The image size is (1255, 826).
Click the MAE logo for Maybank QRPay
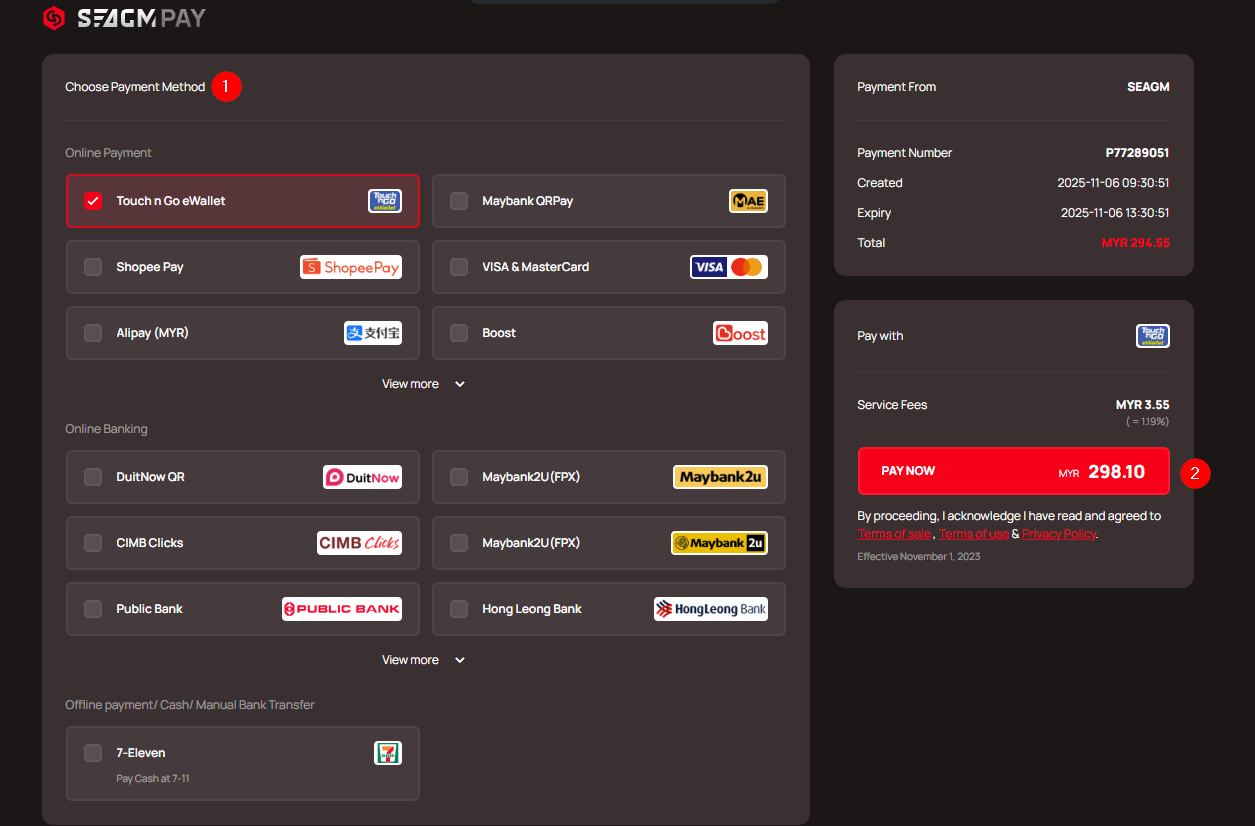pyautogui.click(x=748, y=201)
